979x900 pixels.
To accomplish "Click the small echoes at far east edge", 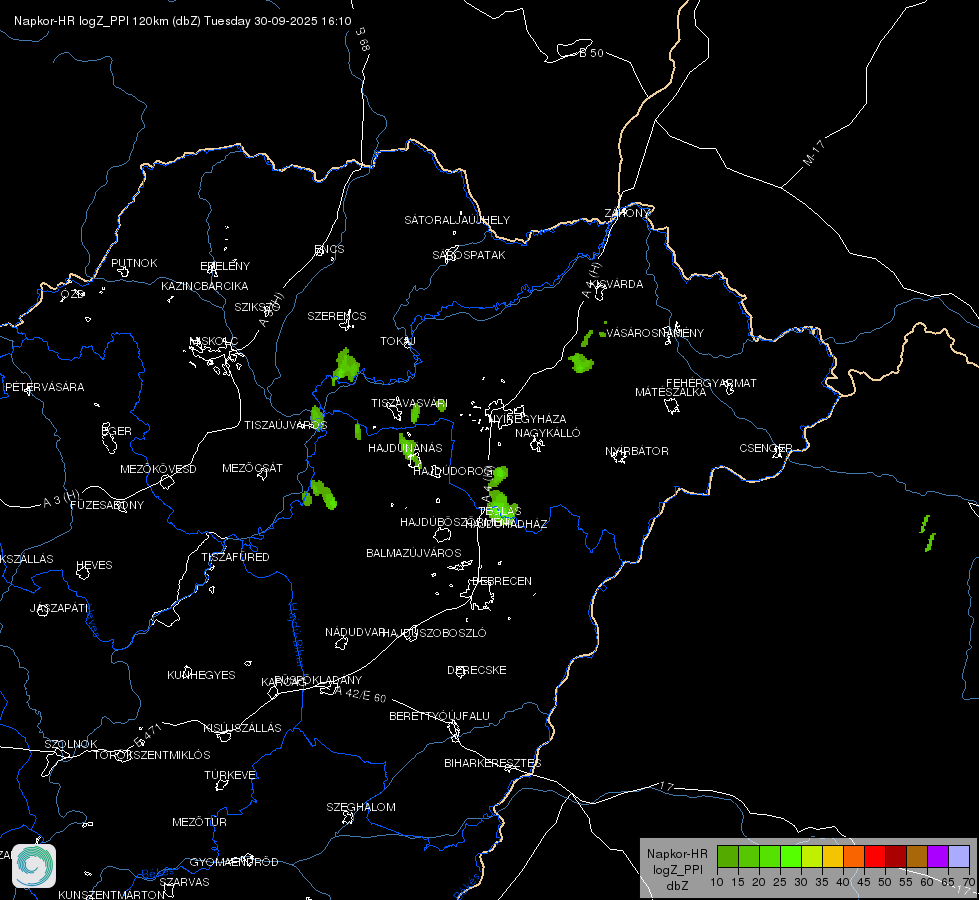I will 927,533.
